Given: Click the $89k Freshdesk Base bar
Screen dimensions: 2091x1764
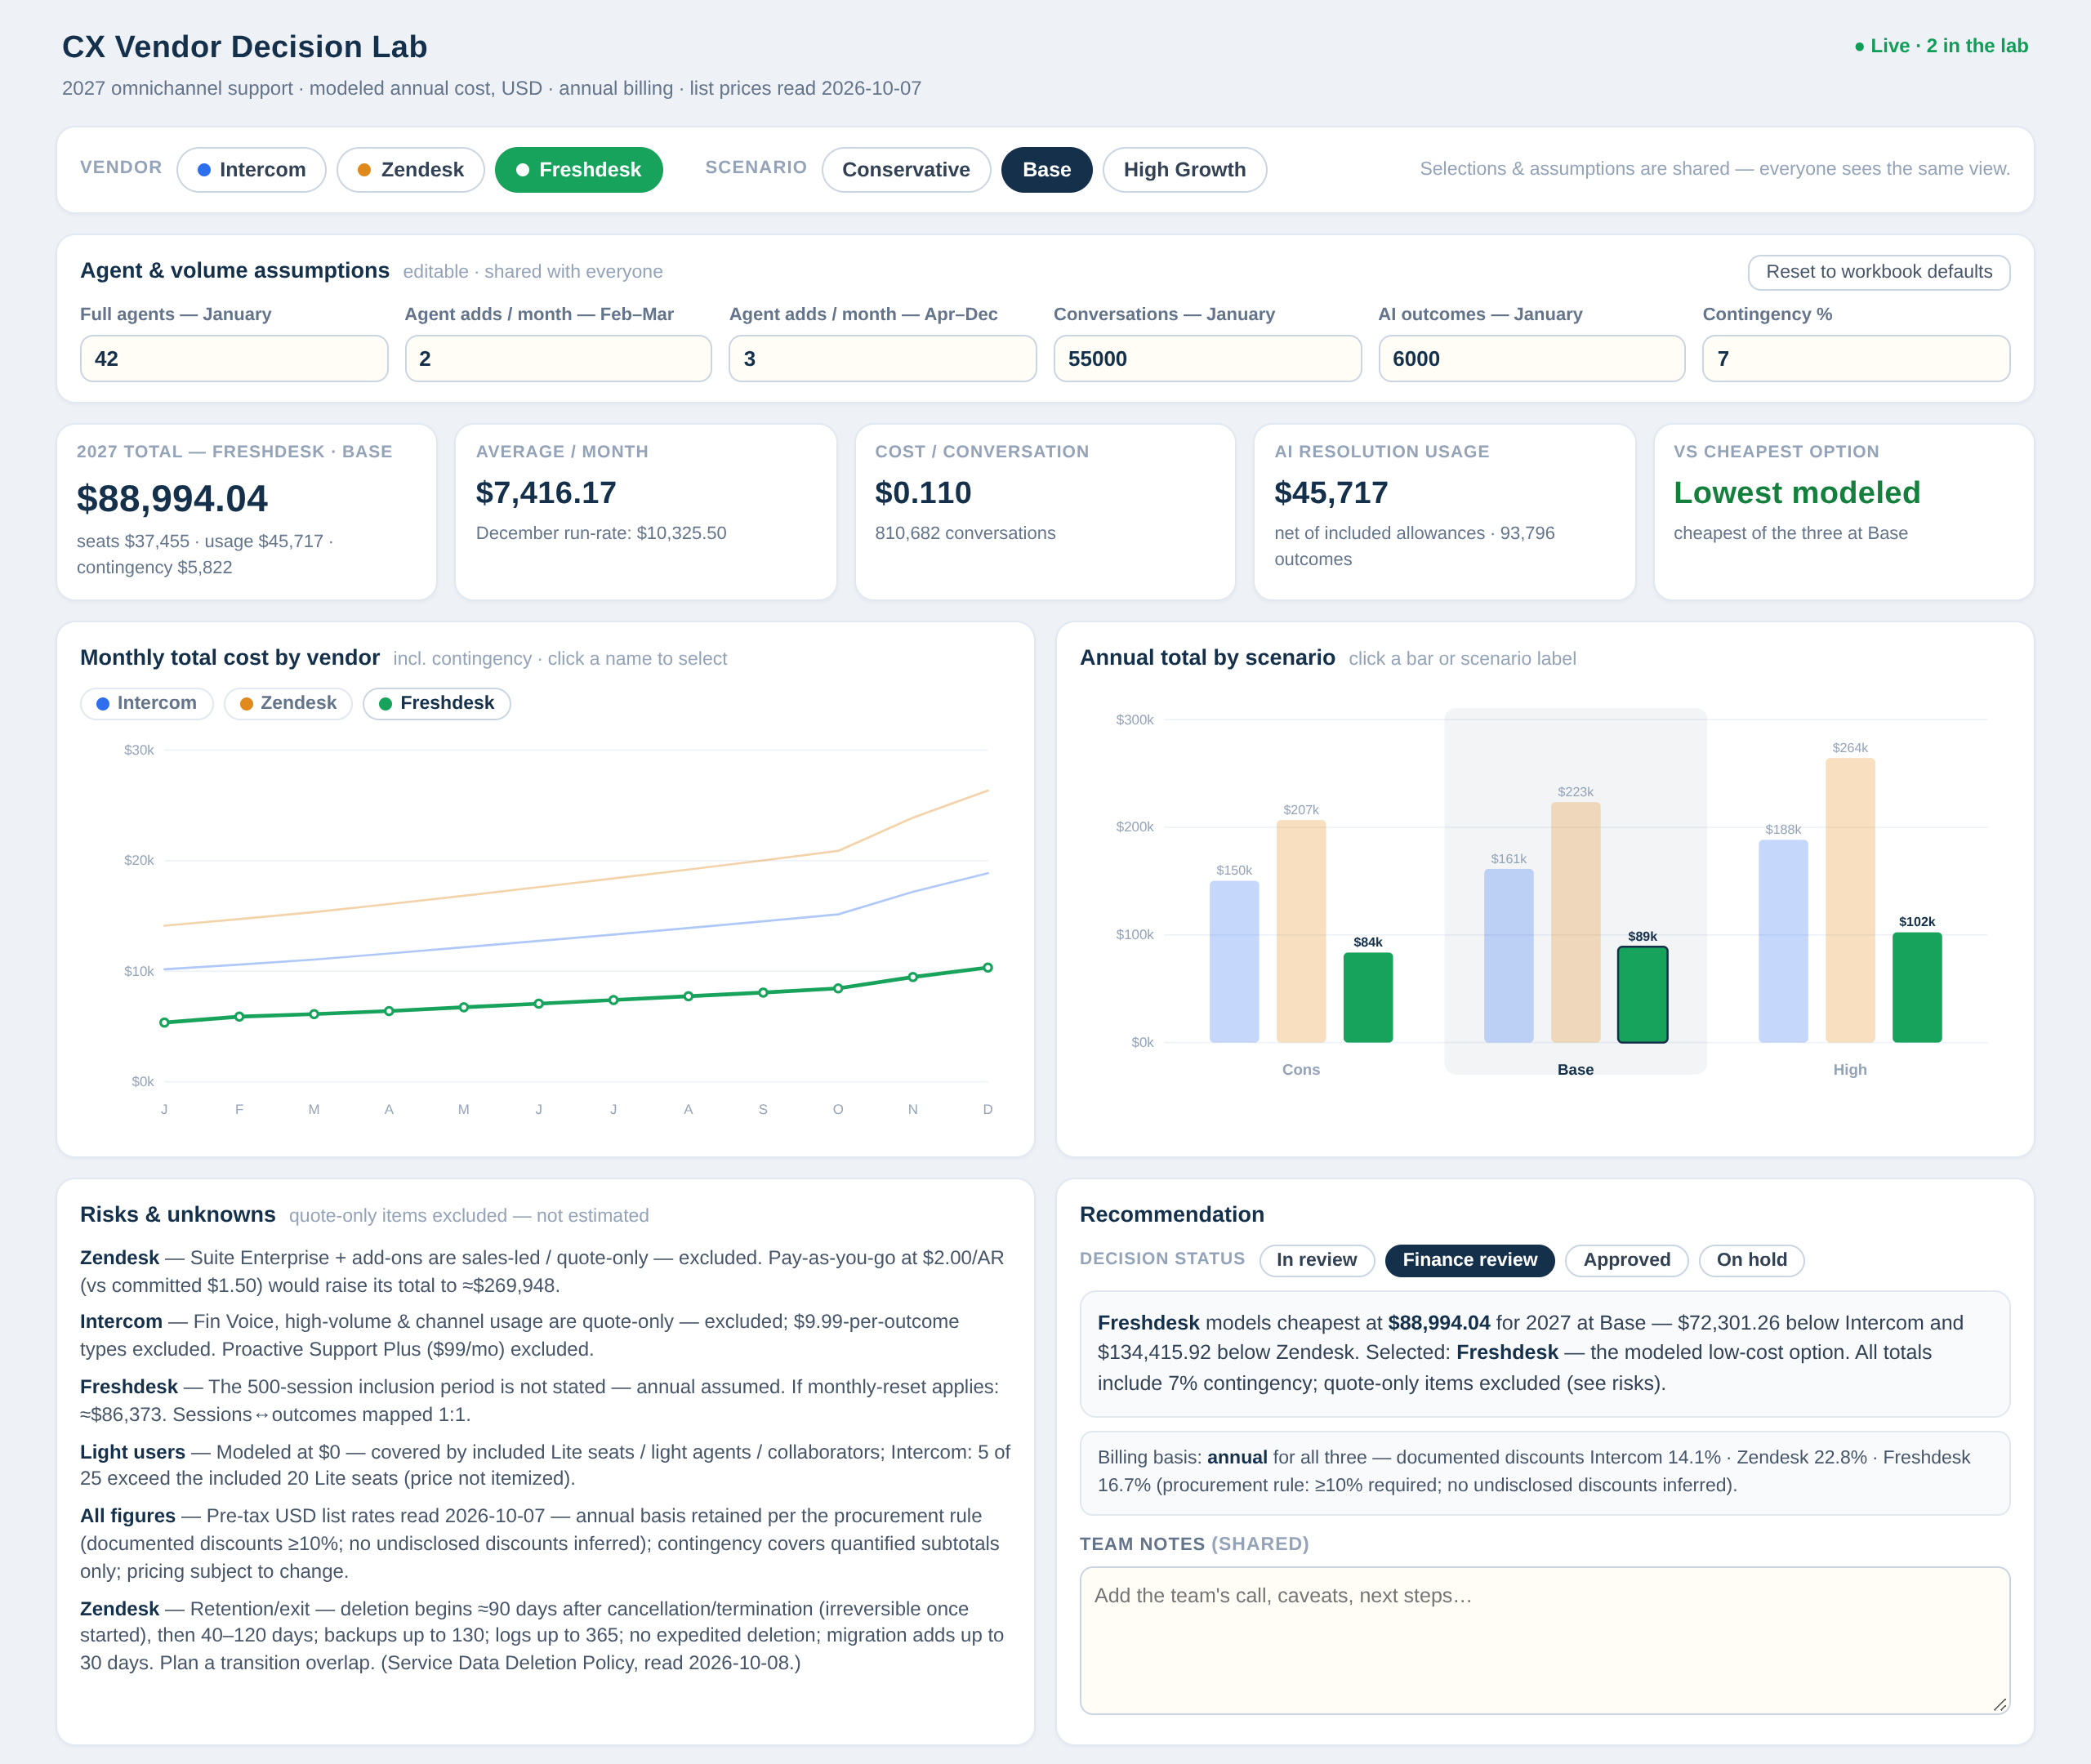Looking at the screenshot, I should click(x=1642, y=995).
